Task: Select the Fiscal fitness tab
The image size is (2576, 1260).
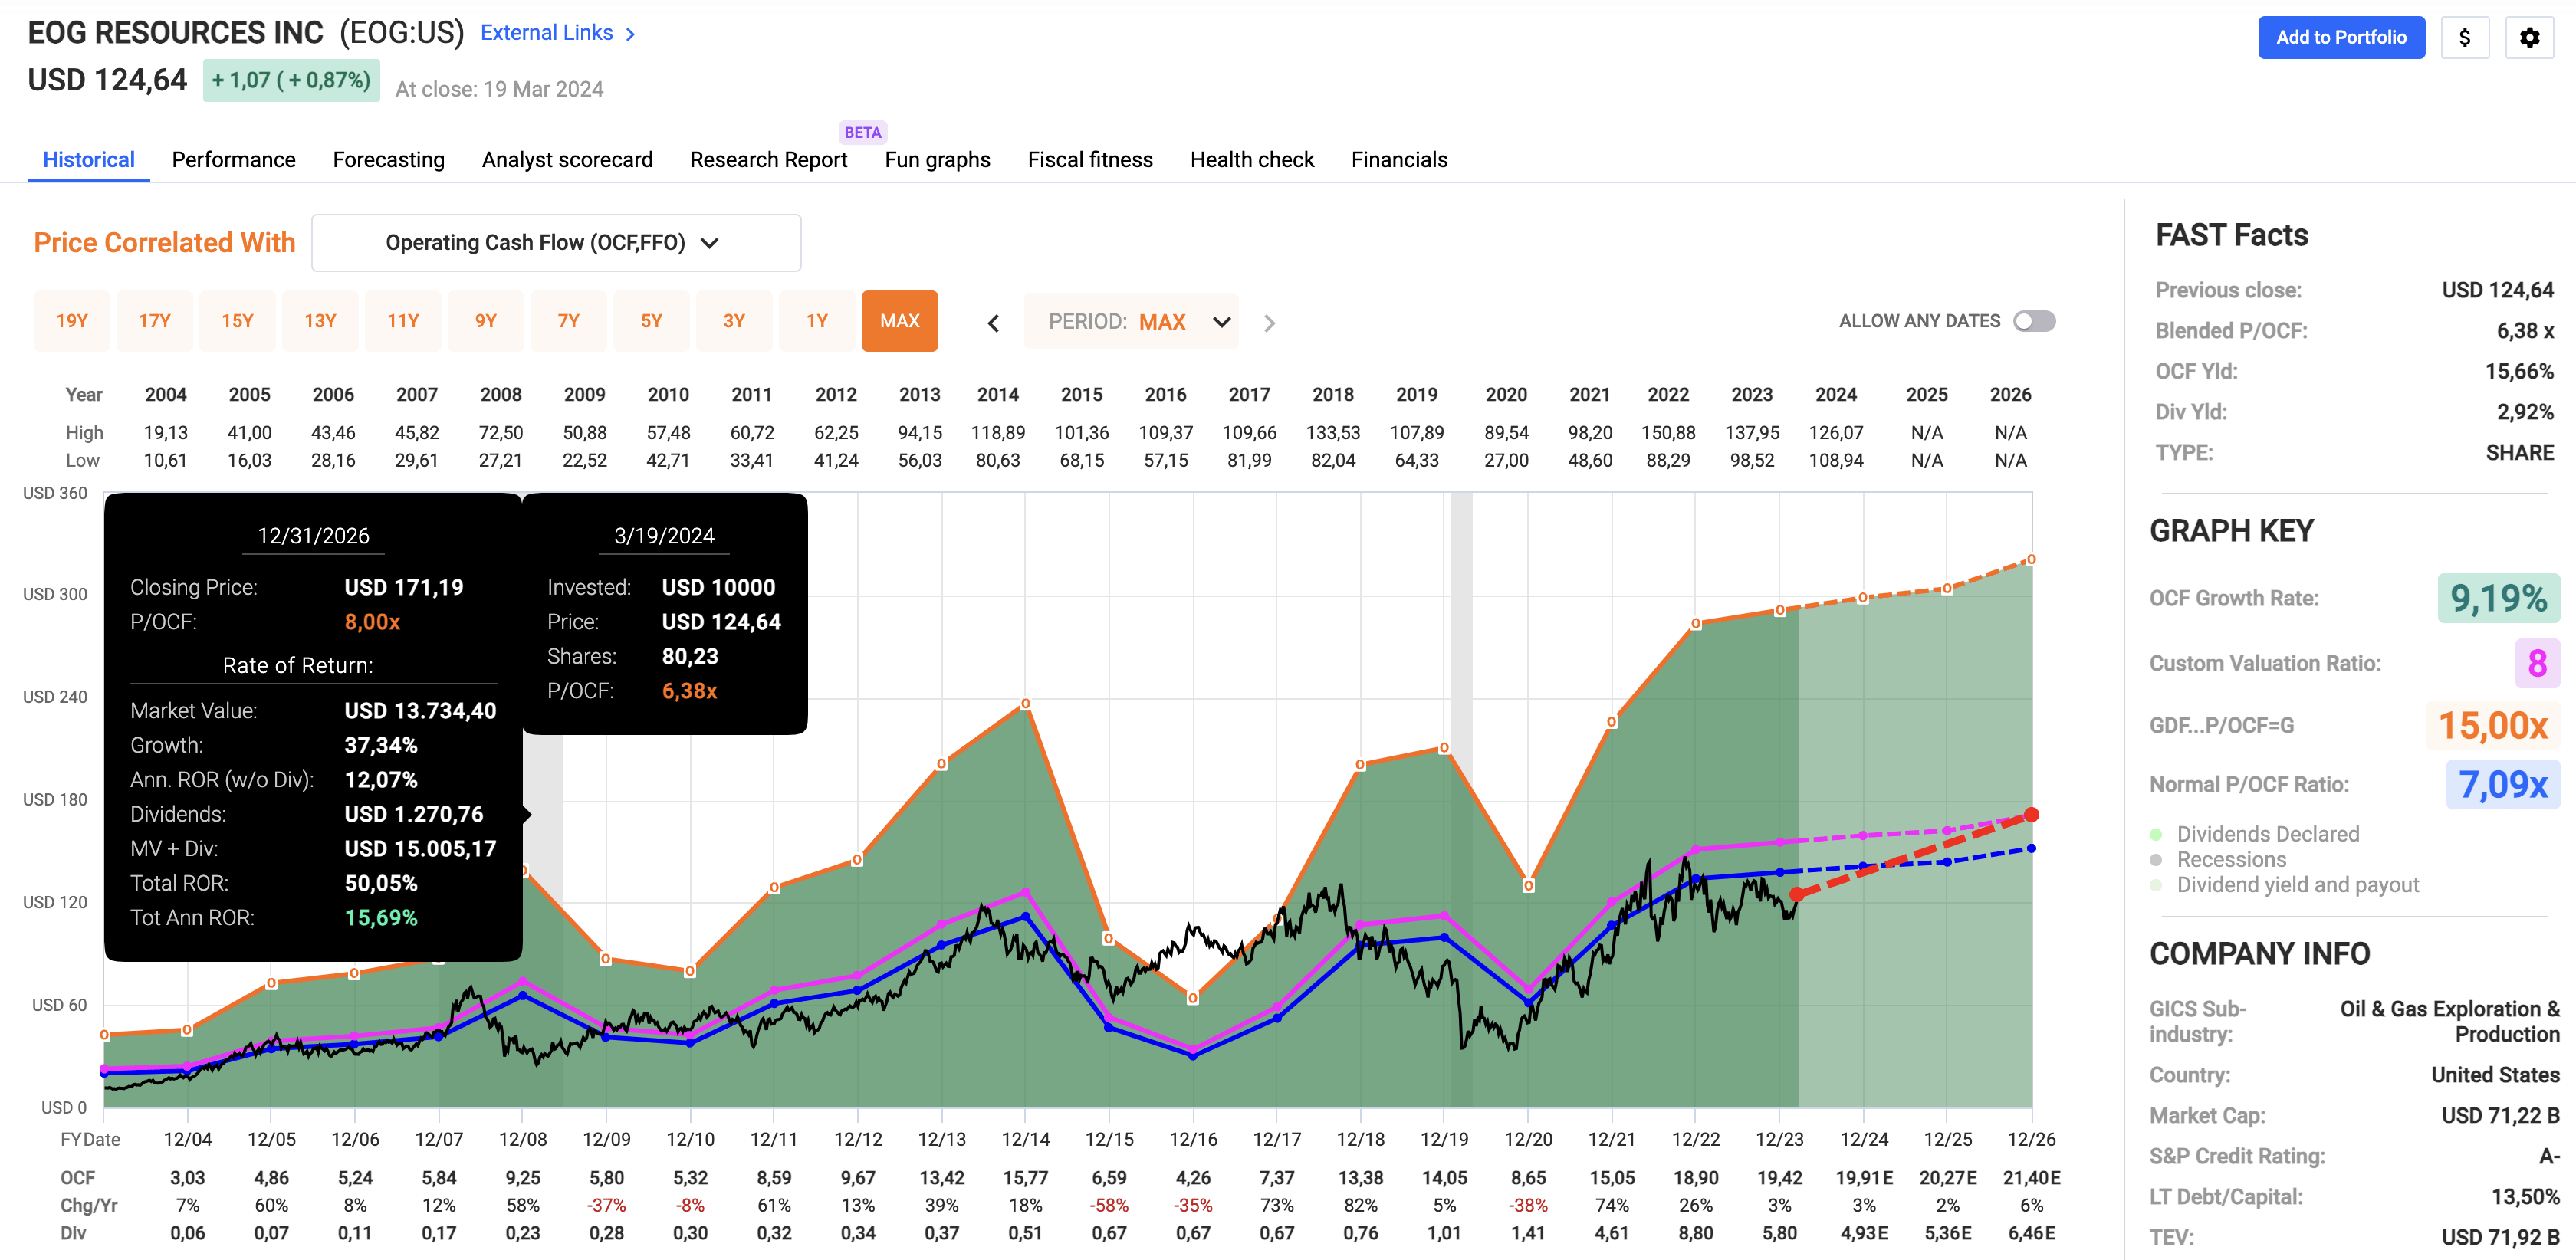Action: [x=1090, y=159]
